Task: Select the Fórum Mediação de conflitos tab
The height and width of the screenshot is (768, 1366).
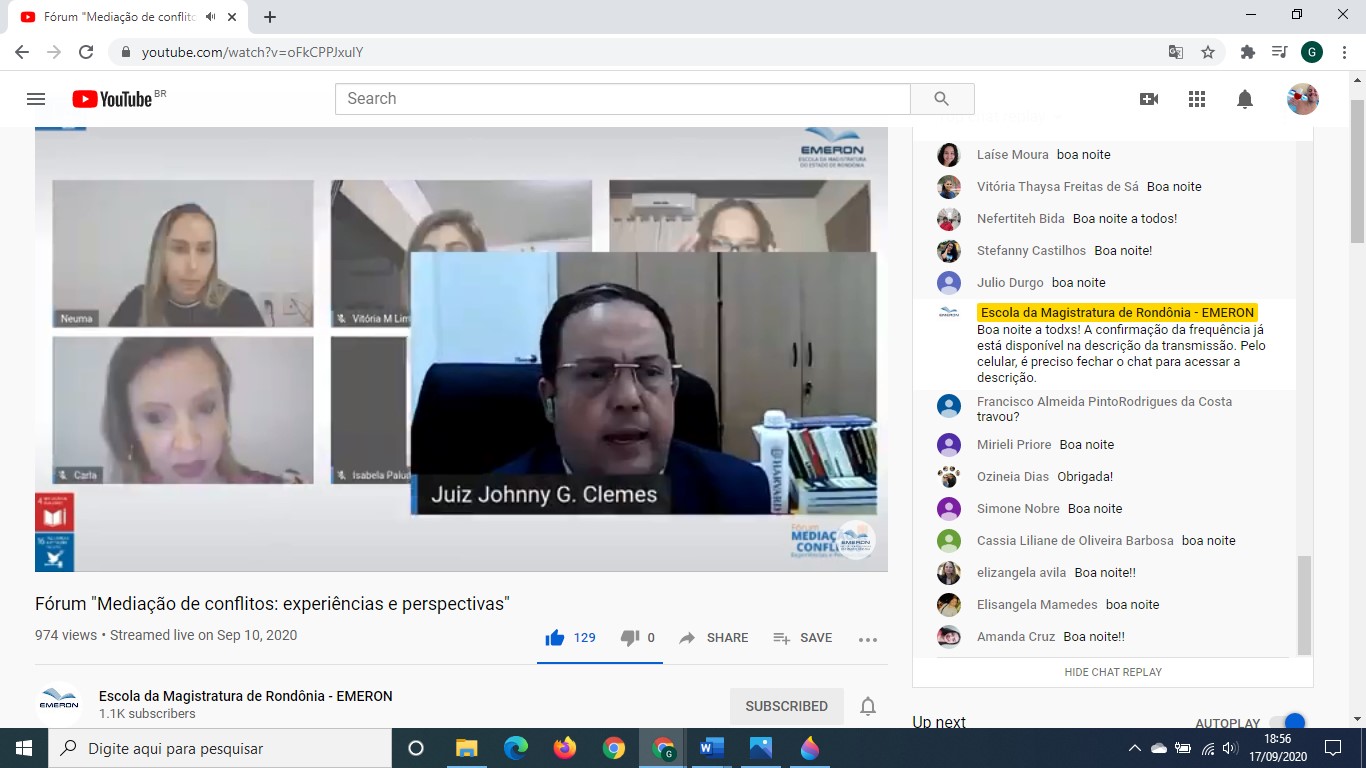Action: pos(110,17)
